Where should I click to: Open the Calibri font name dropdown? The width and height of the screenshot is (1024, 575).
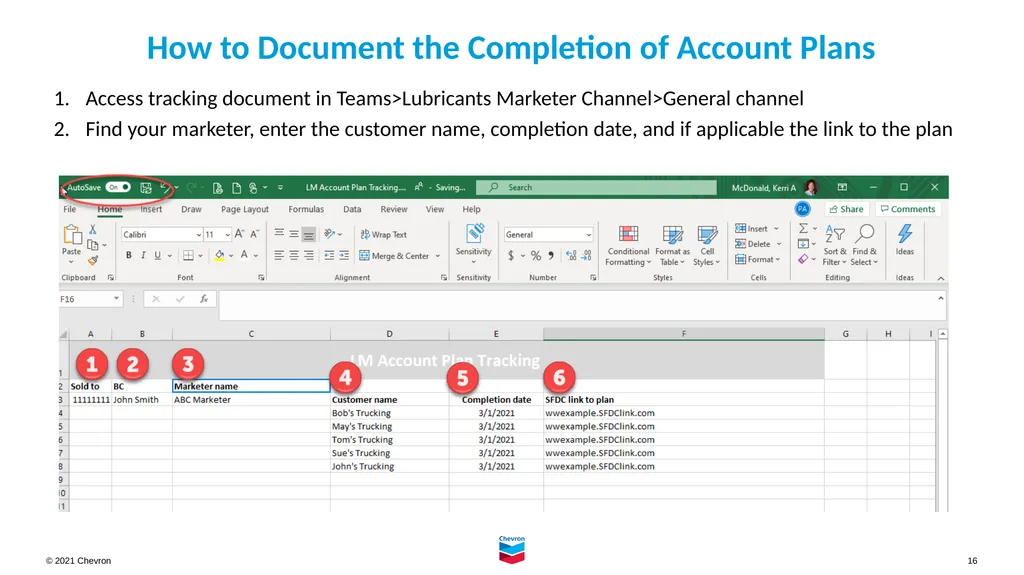tap(199, 235)
